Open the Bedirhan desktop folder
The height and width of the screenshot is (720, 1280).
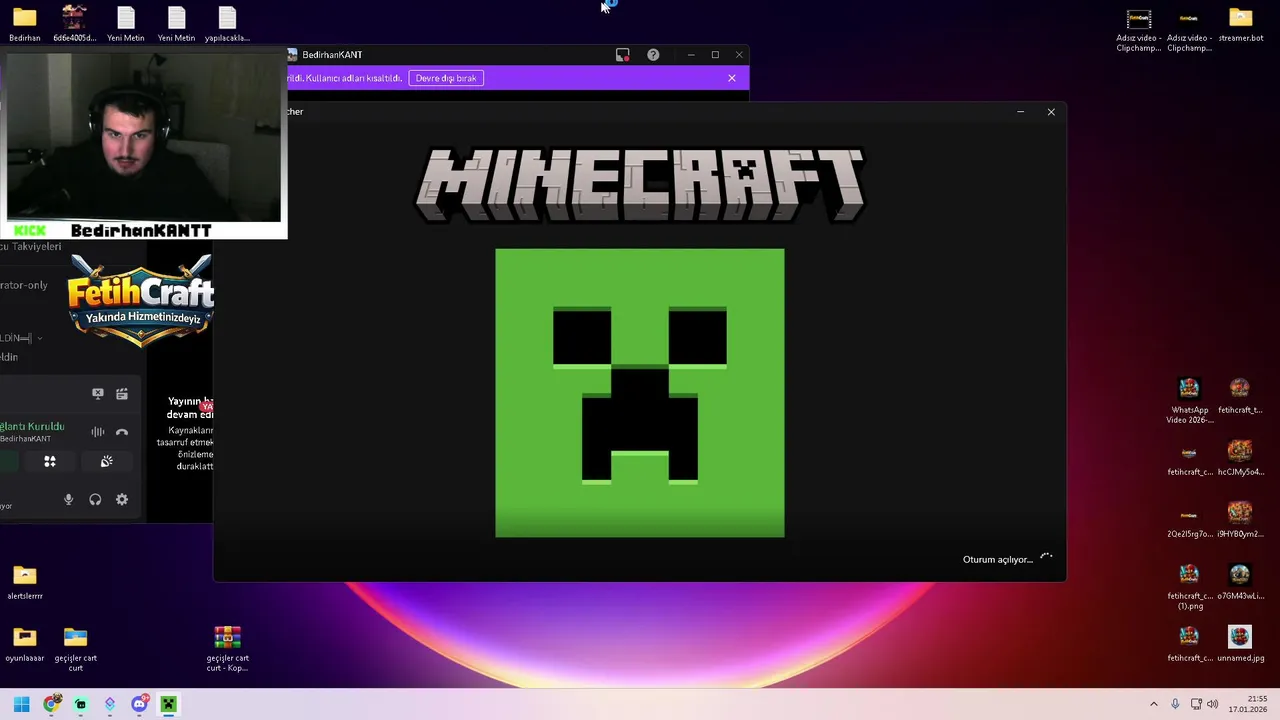(x=25, y=24)
